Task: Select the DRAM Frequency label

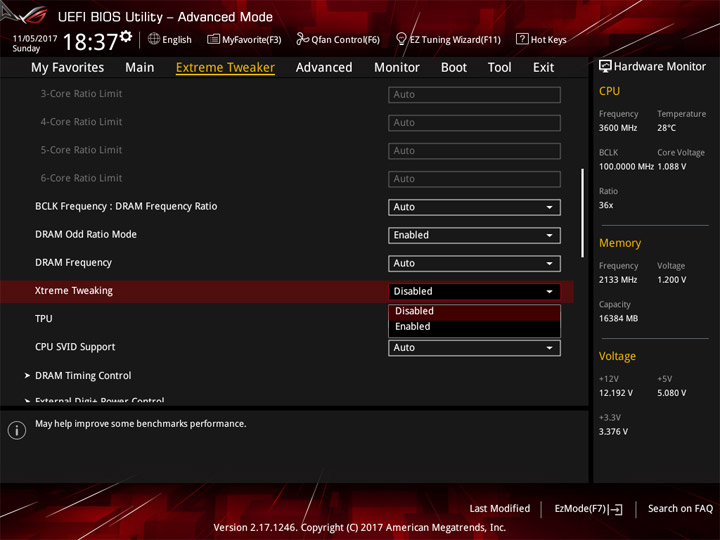Action: point(73,263)
